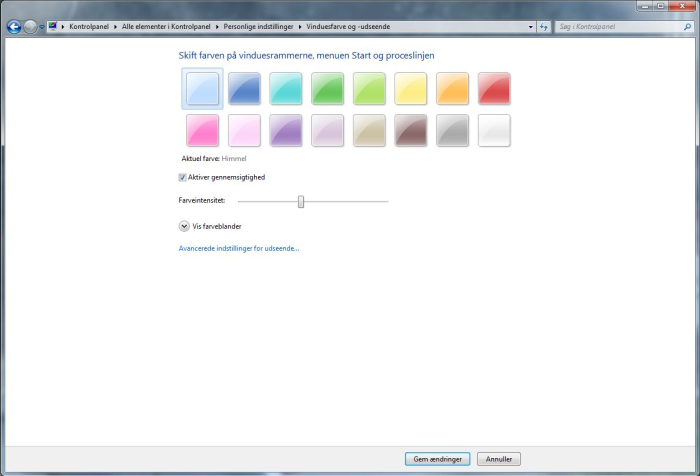Image resolution: width=700 pixels, height=476 pixels.
Task: Click the Farveintensitet slider handle
Action: (301, 201)
